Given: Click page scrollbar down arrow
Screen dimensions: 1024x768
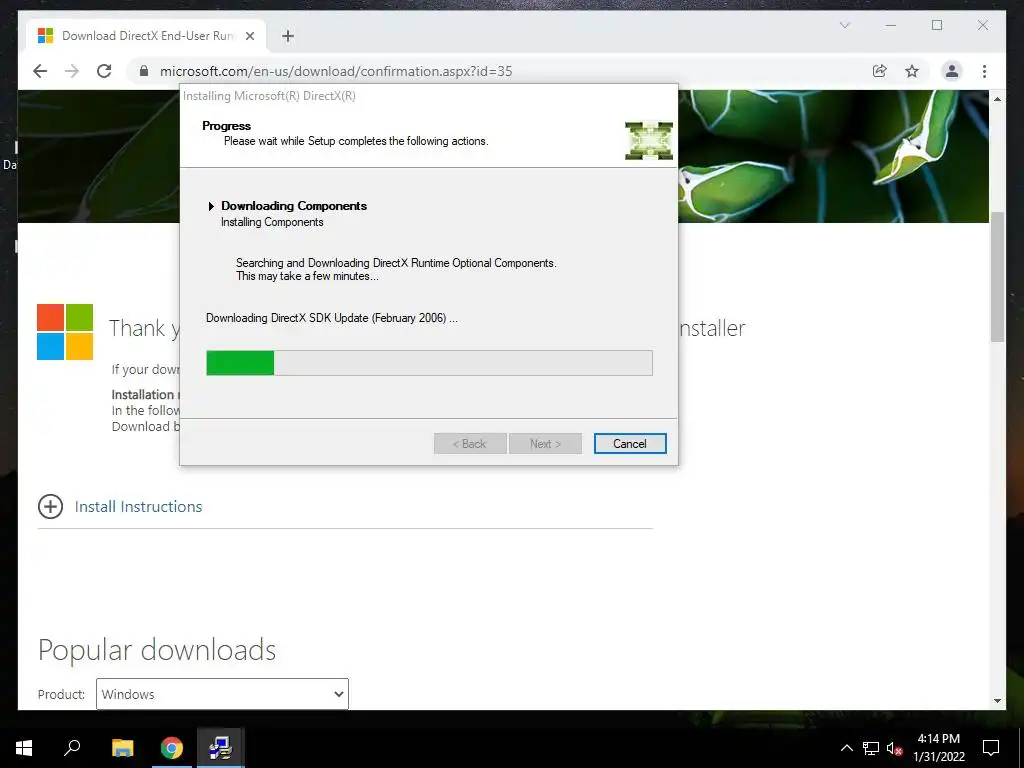Looking at the screenshot, I should click(x=997, y=701).
